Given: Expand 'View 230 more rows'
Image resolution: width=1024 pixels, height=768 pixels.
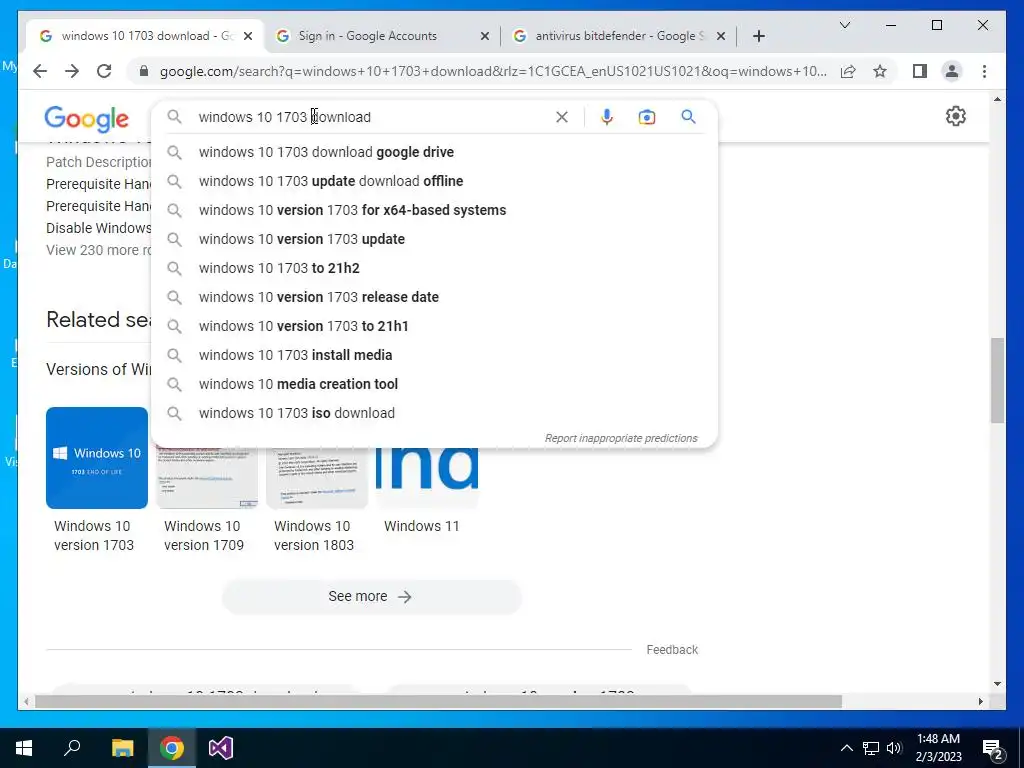Looking at the screenshot, I should [x=99, y=250].
